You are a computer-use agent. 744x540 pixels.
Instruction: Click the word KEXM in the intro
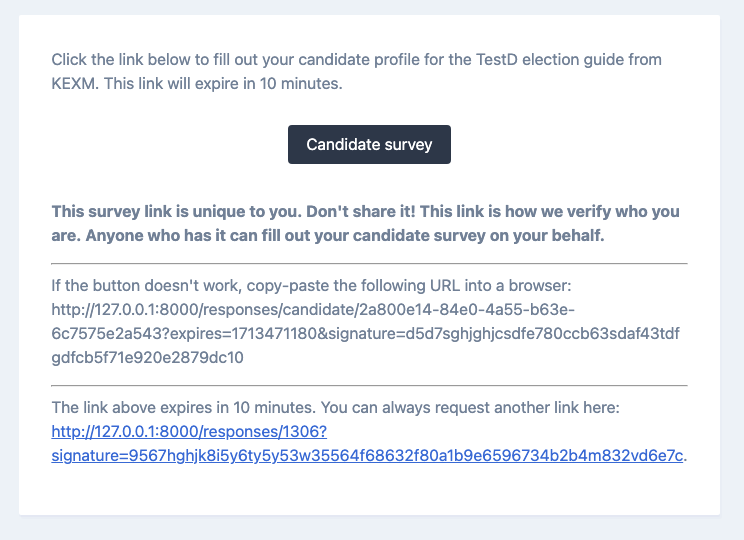73,84
